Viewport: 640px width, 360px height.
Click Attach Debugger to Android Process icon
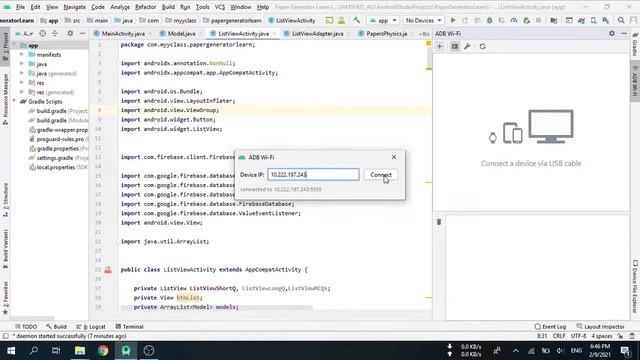[x=526, y=20]
